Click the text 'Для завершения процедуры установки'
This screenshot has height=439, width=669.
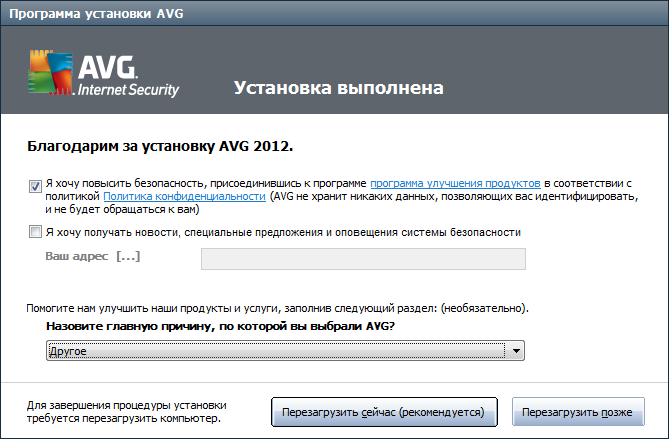[x=127, y=405]
